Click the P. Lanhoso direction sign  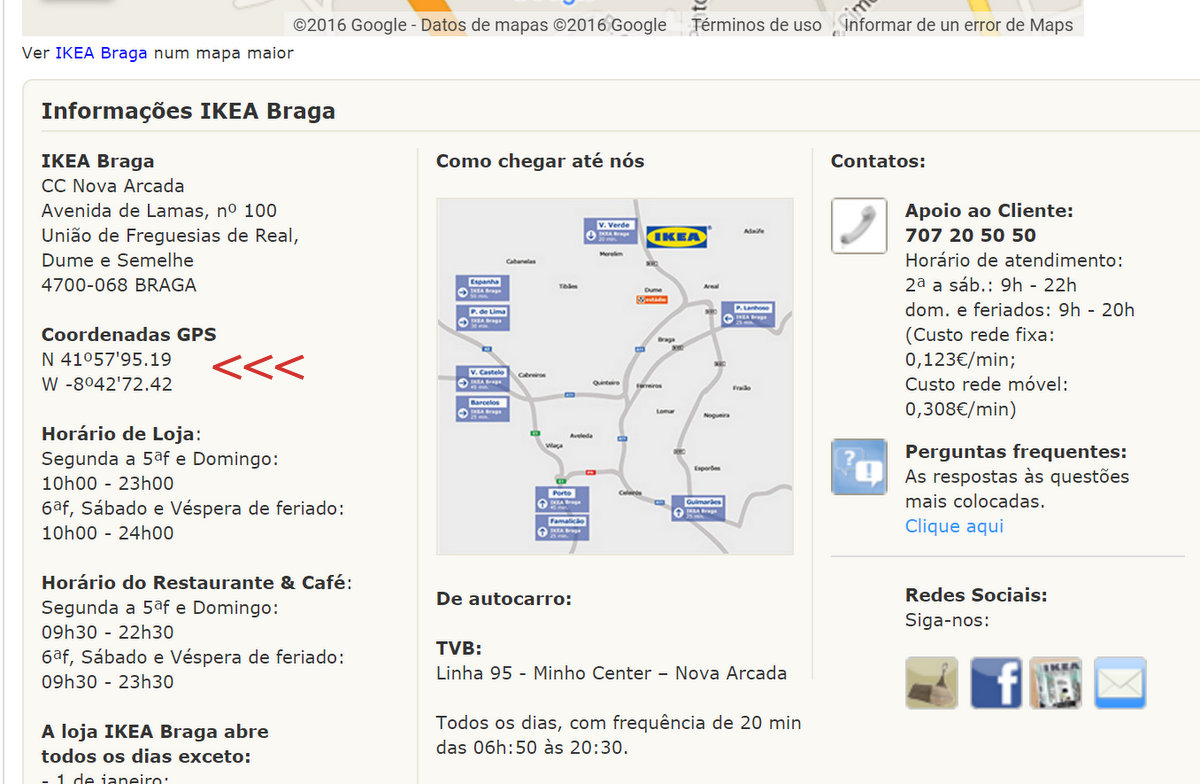tap(747, 314)
